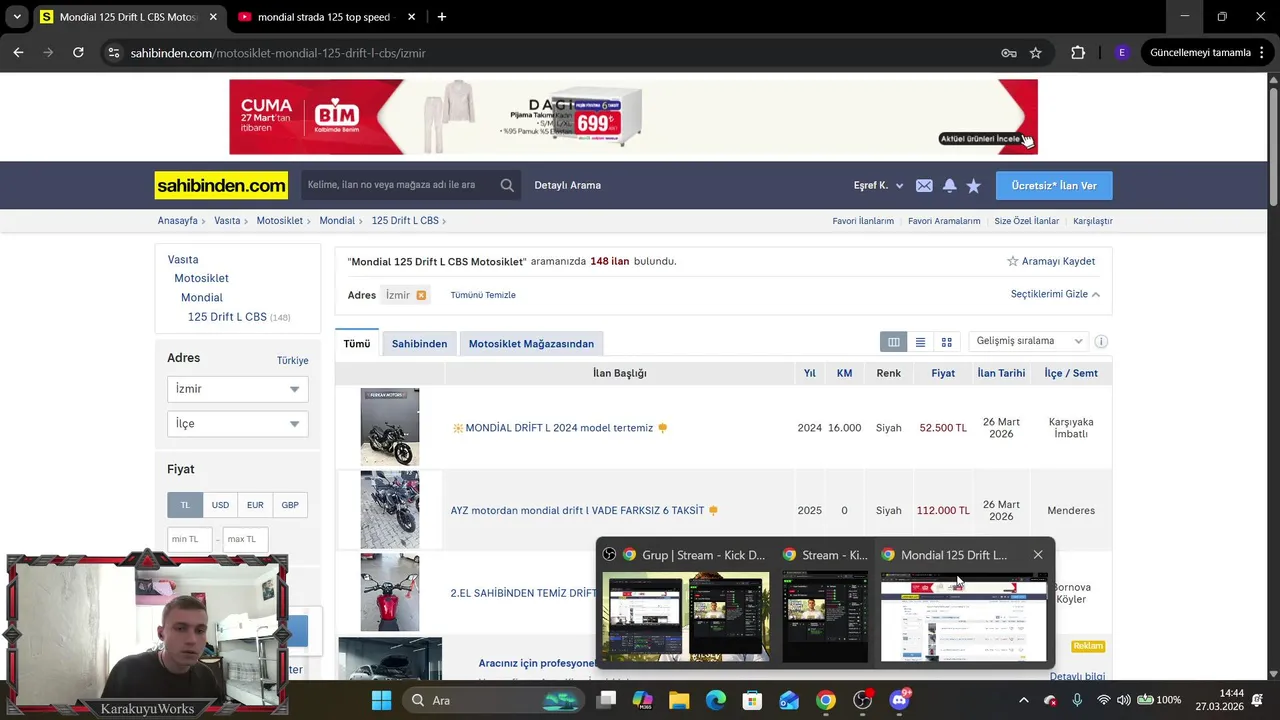The height and width of the screenshot is (720, 1280).
Task: Click the Motosiklet breadcrumb link
Action: coord(279,221)
